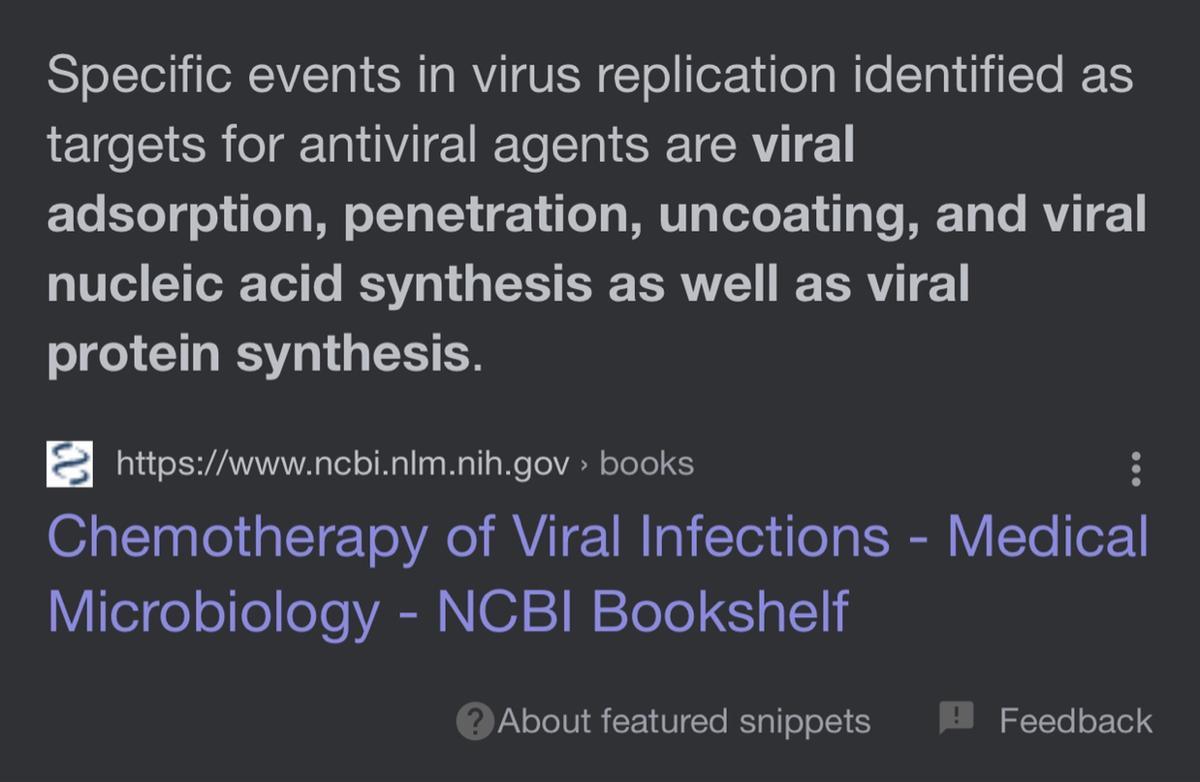Click the question mark help icon
Image resolution: width=1200 pixels, height=782 pixels.
coord(474,721)
